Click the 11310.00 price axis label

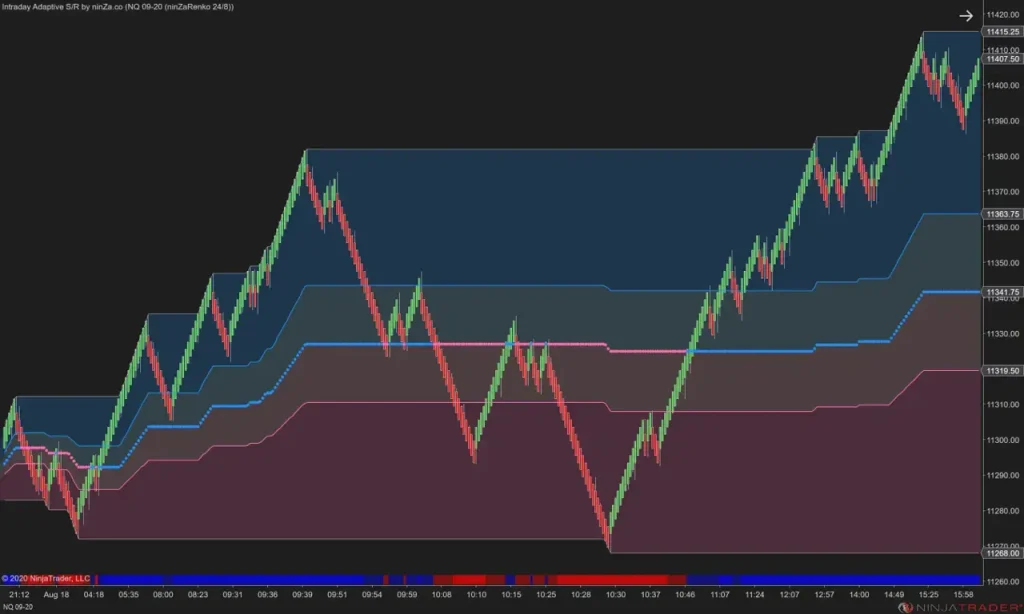click(1002, 404)
